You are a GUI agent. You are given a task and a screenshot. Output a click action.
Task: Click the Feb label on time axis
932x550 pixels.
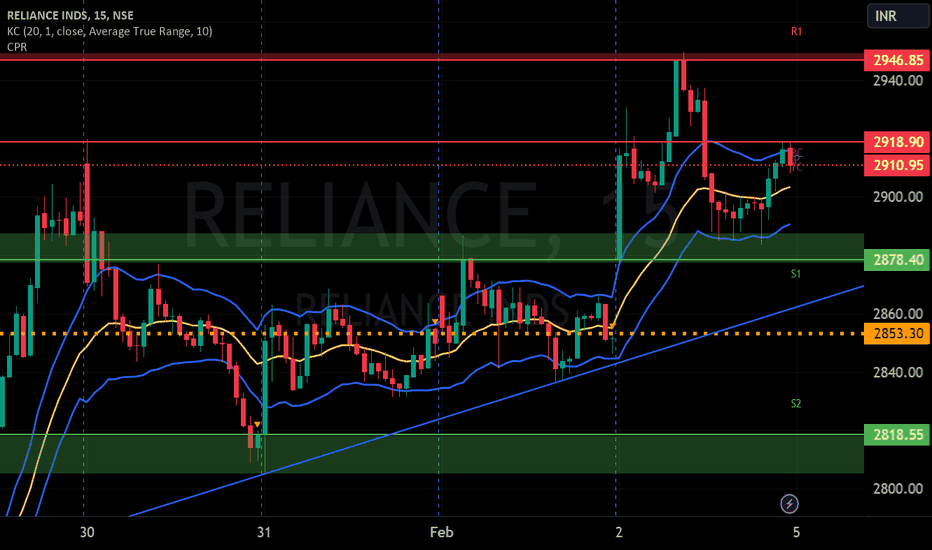click(x=442, y=532)
